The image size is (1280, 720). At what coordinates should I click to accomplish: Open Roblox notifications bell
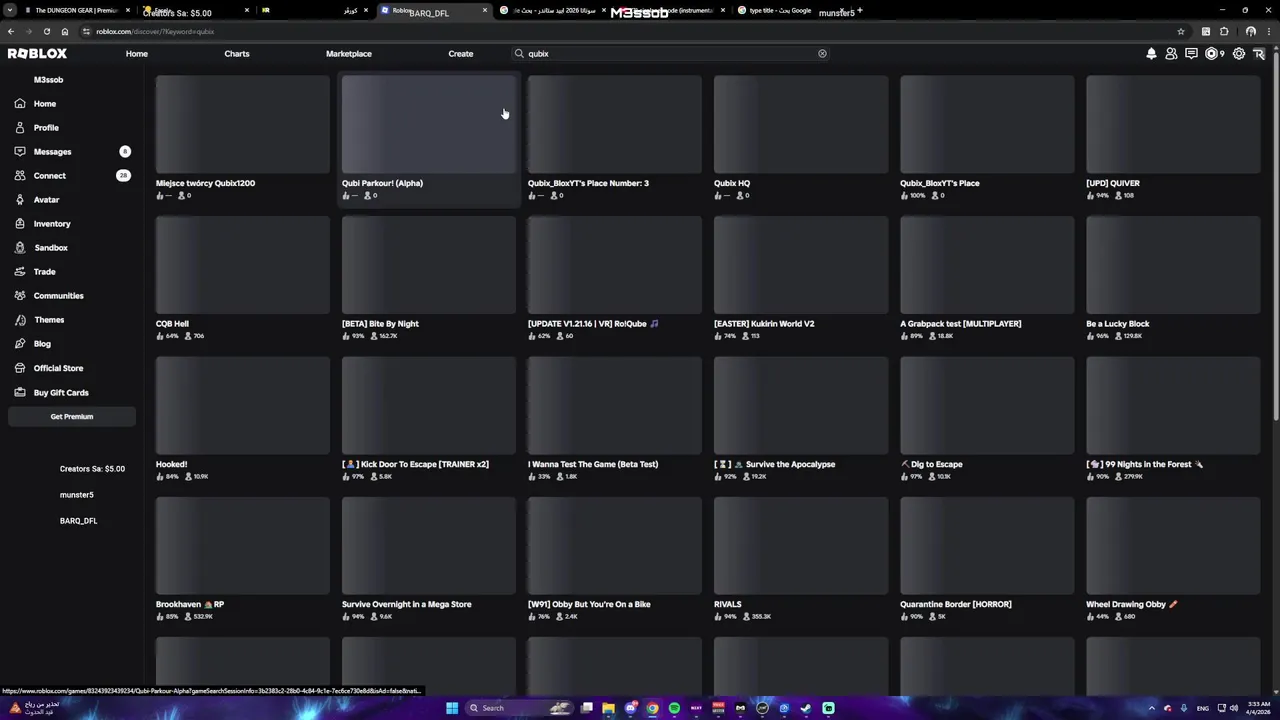pos(1151,54)
